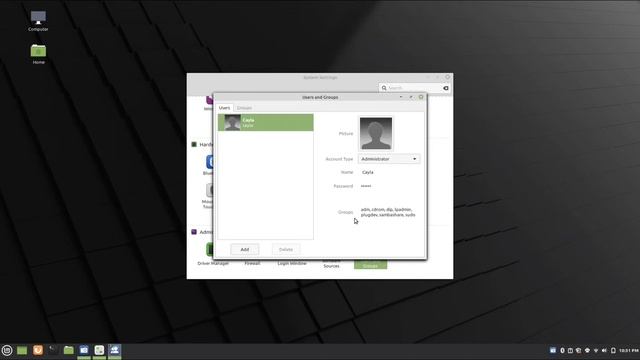Viewport: 640px width, 360px height.
Task: Close the Users and Groups dialog
Action: [x=421, y=97]
